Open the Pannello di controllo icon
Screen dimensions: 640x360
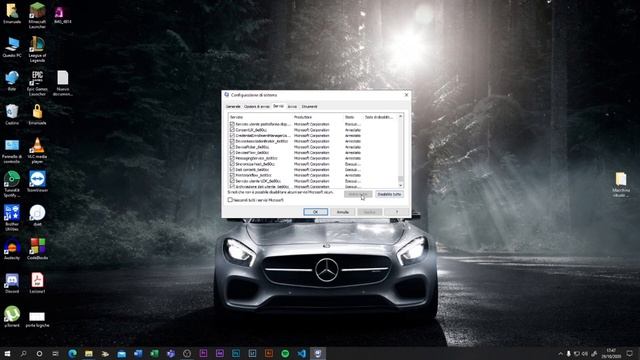pyautogui.click(x=12, y=151)
